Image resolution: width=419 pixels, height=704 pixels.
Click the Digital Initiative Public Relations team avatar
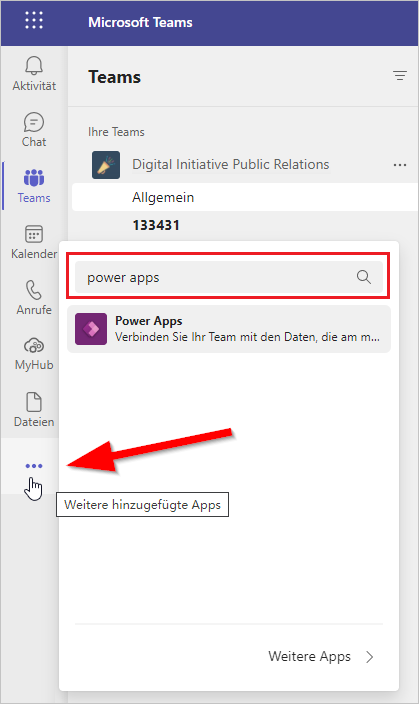point(106,165)
